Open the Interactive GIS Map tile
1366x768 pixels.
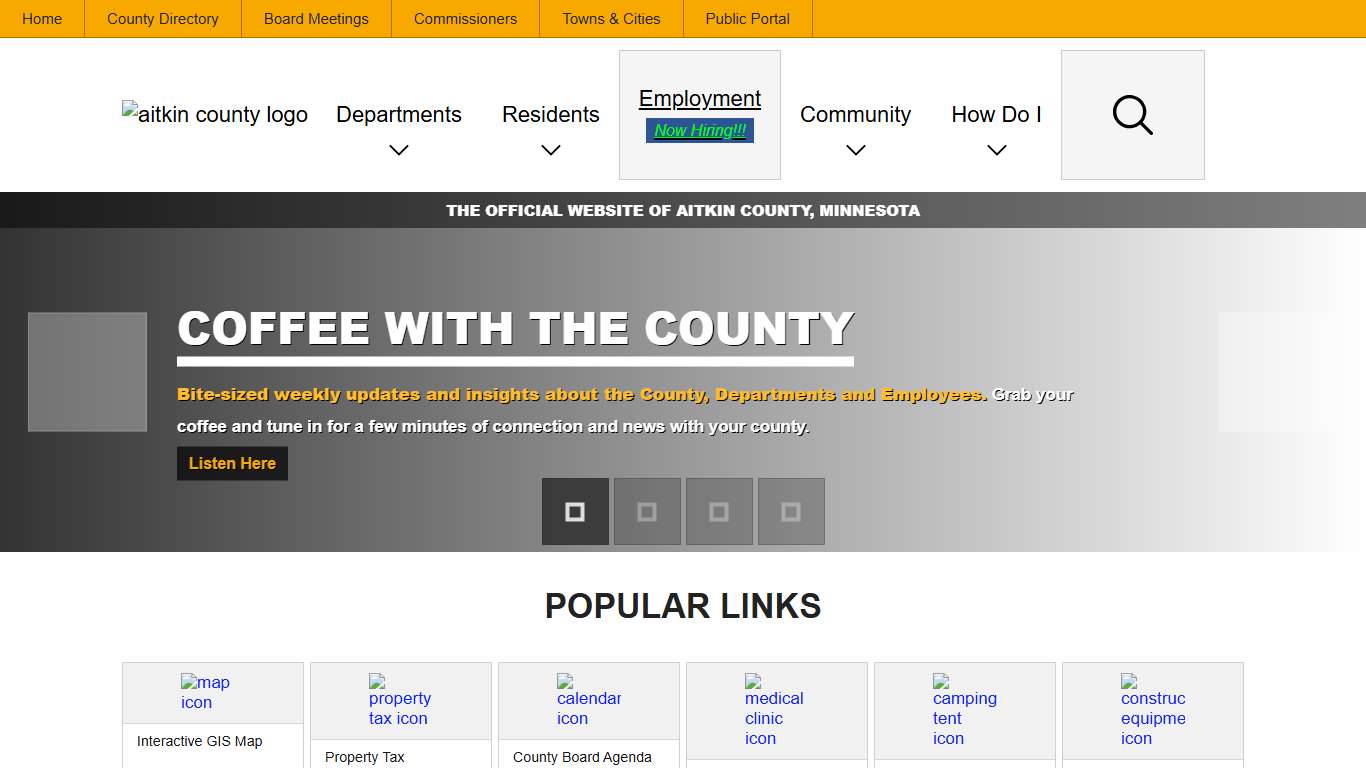(x=200, y=742)
